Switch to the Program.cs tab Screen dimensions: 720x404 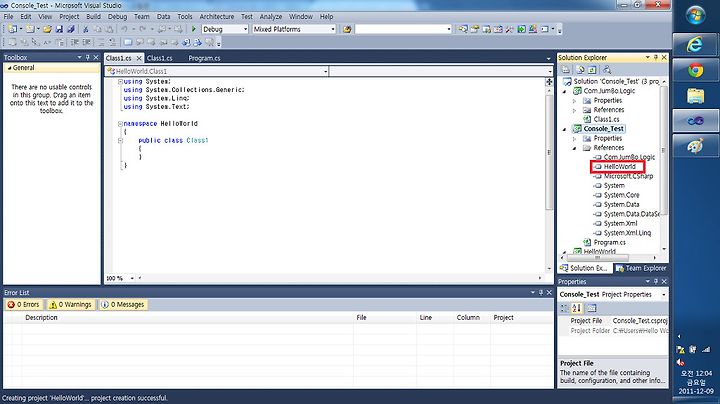pyautogui.click(x=204, y=58)
